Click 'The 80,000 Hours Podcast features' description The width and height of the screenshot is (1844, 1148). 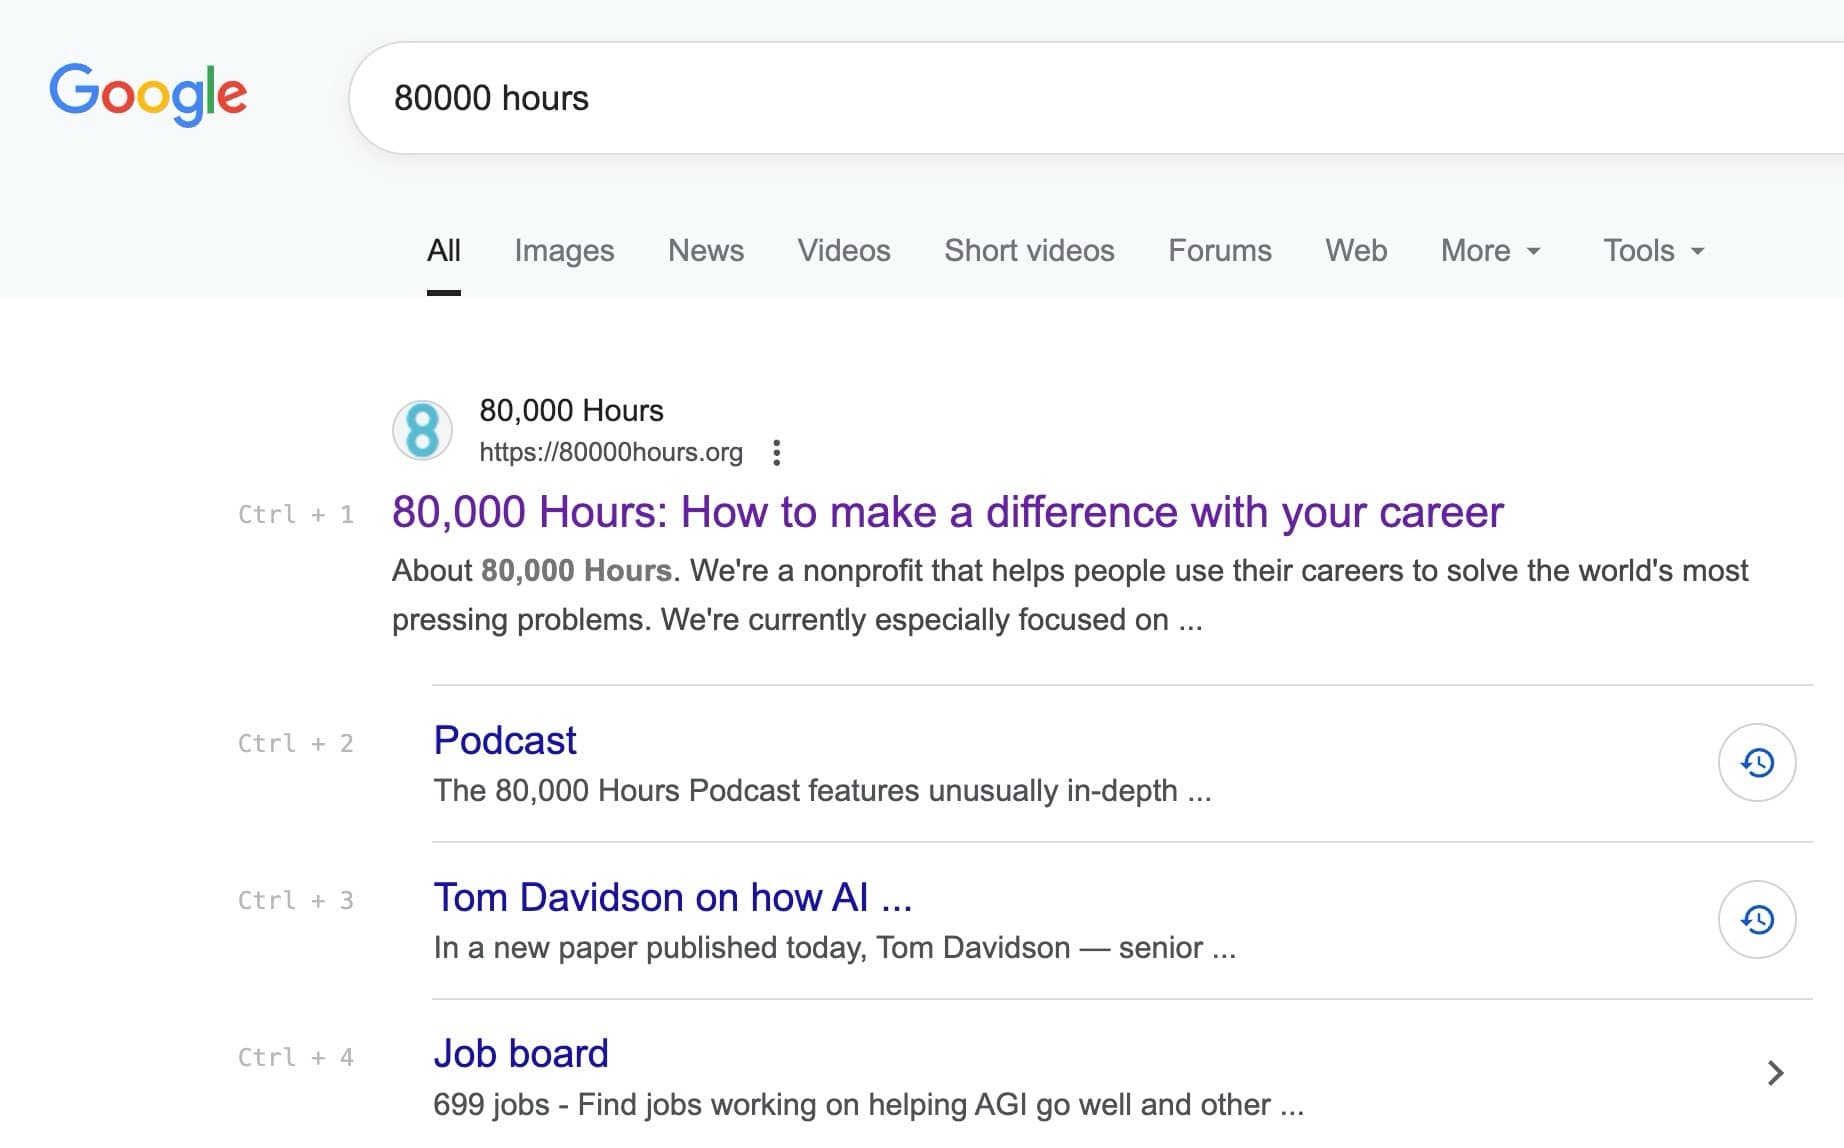pos(822,791)
